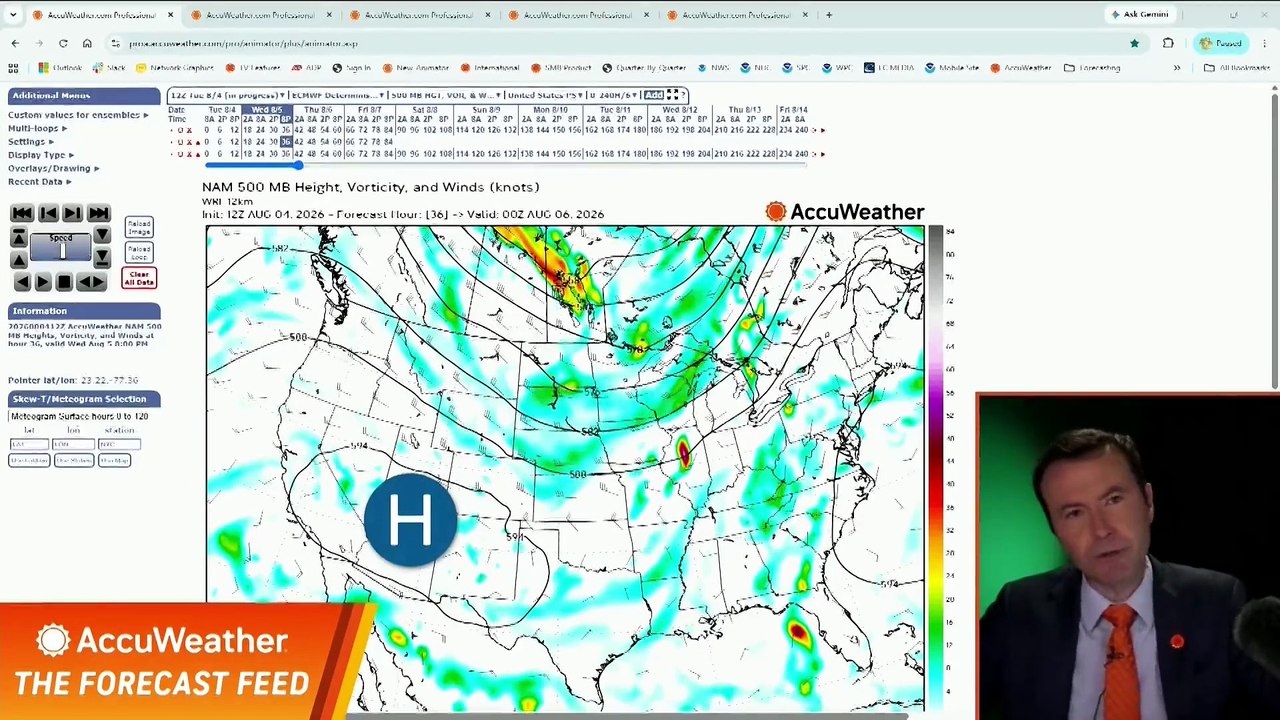This screenshot has height=720, width=1280.
Task: Click the Reload Loop button
Action: click(139, 253)
